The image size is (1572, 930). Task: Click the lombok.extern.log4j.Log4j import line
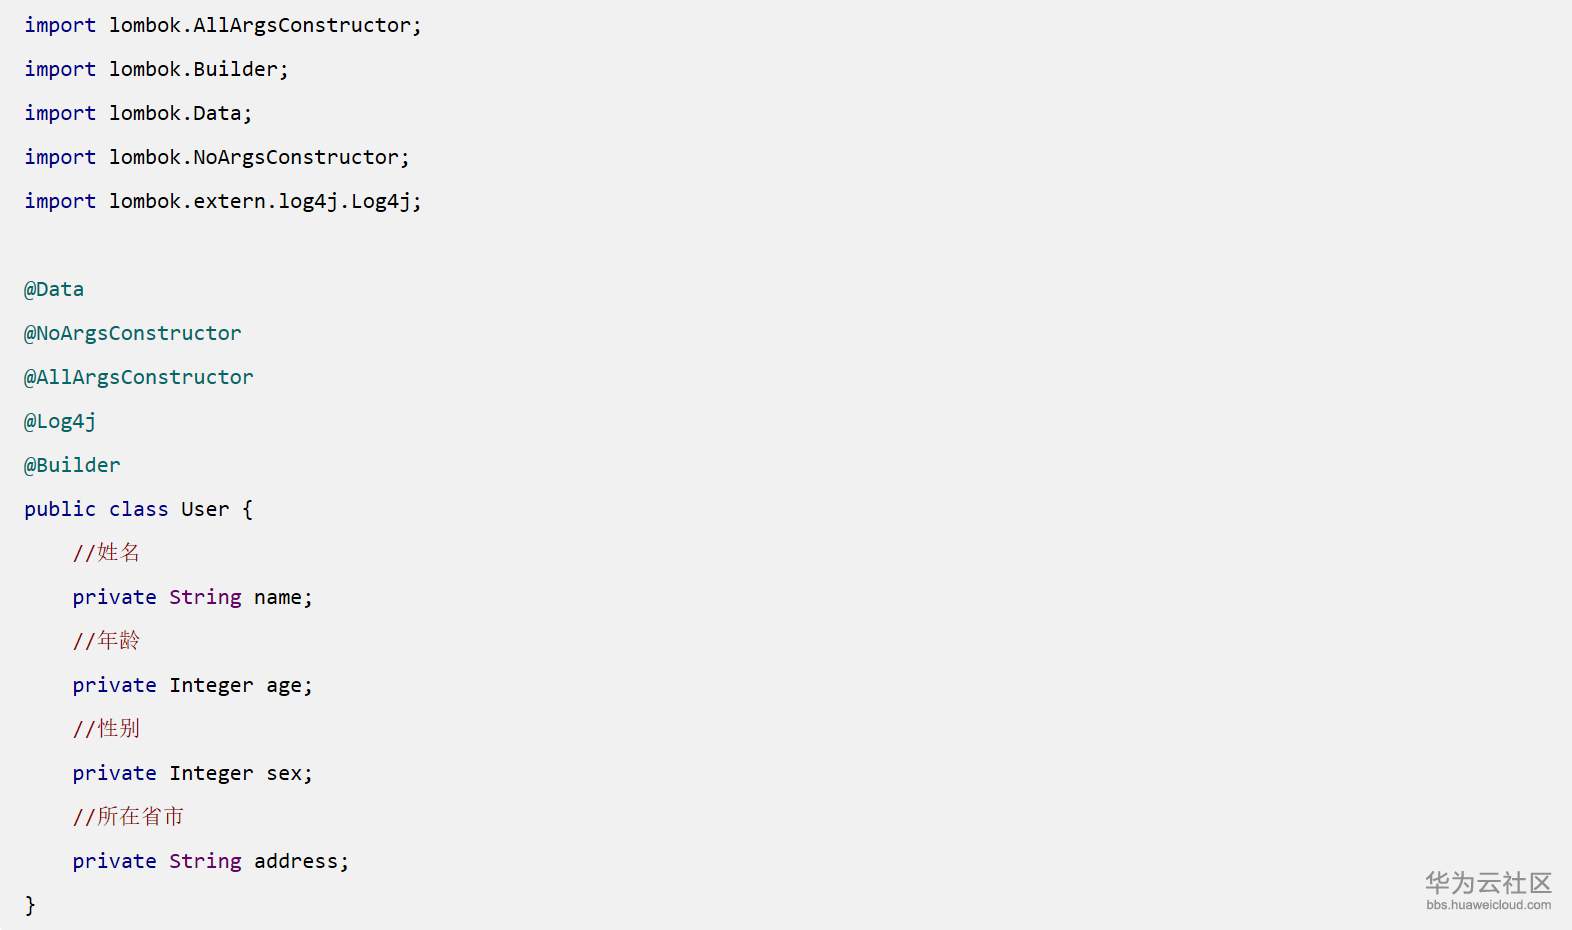pyautogui.click(x=222, y=202)
